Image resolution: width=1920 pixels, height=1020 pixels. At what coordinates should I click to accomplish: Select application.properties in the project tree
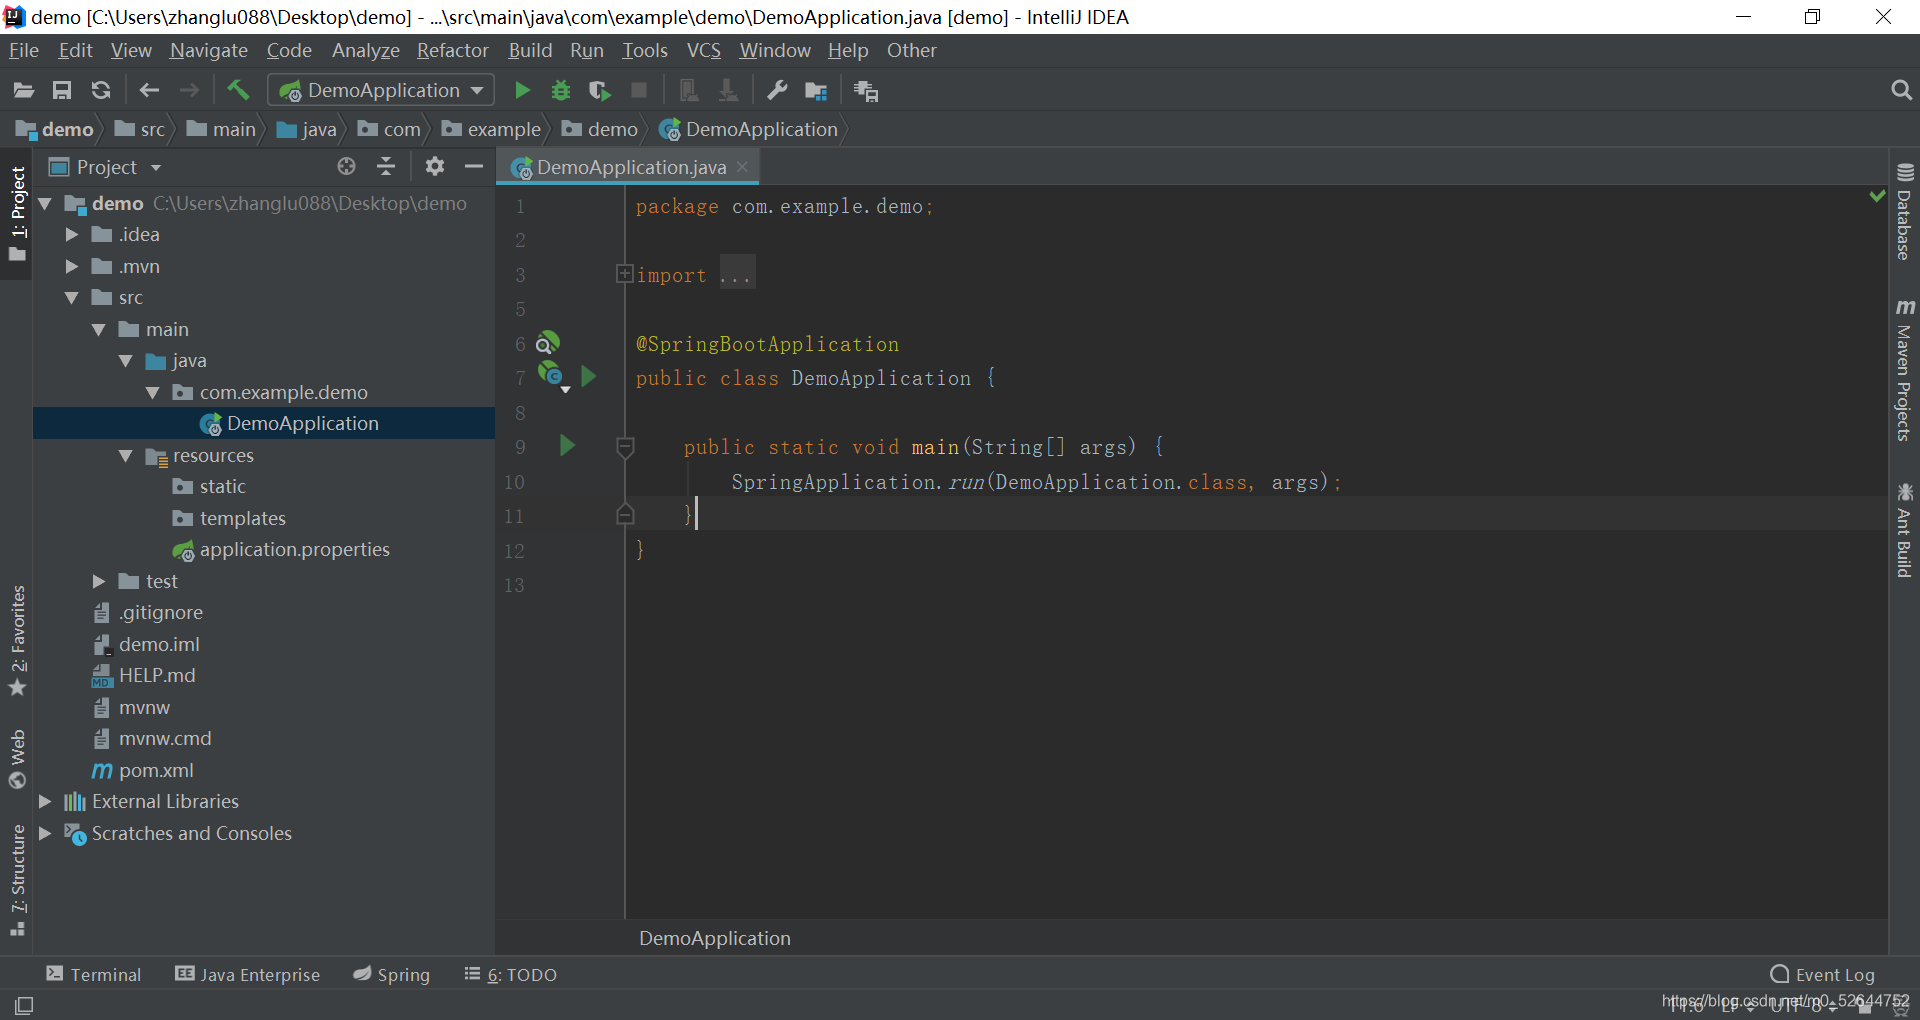click(281, 550)
